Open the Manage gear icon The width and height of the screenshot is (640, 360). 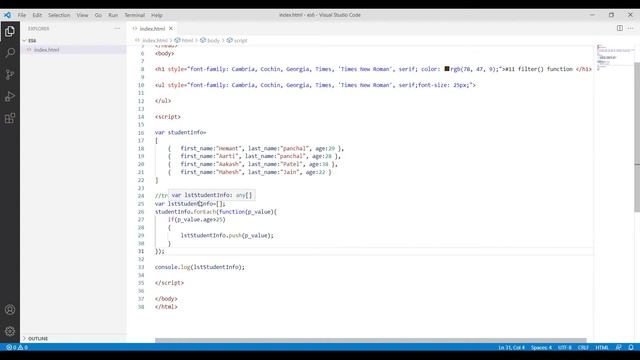point(10,331)
